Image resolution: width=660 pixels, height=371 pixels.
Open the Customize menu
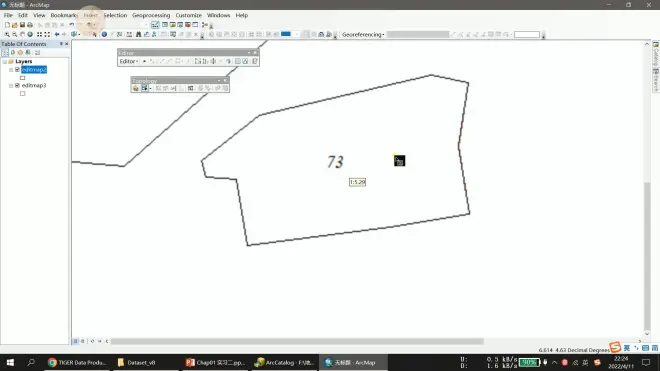[189, 15]
